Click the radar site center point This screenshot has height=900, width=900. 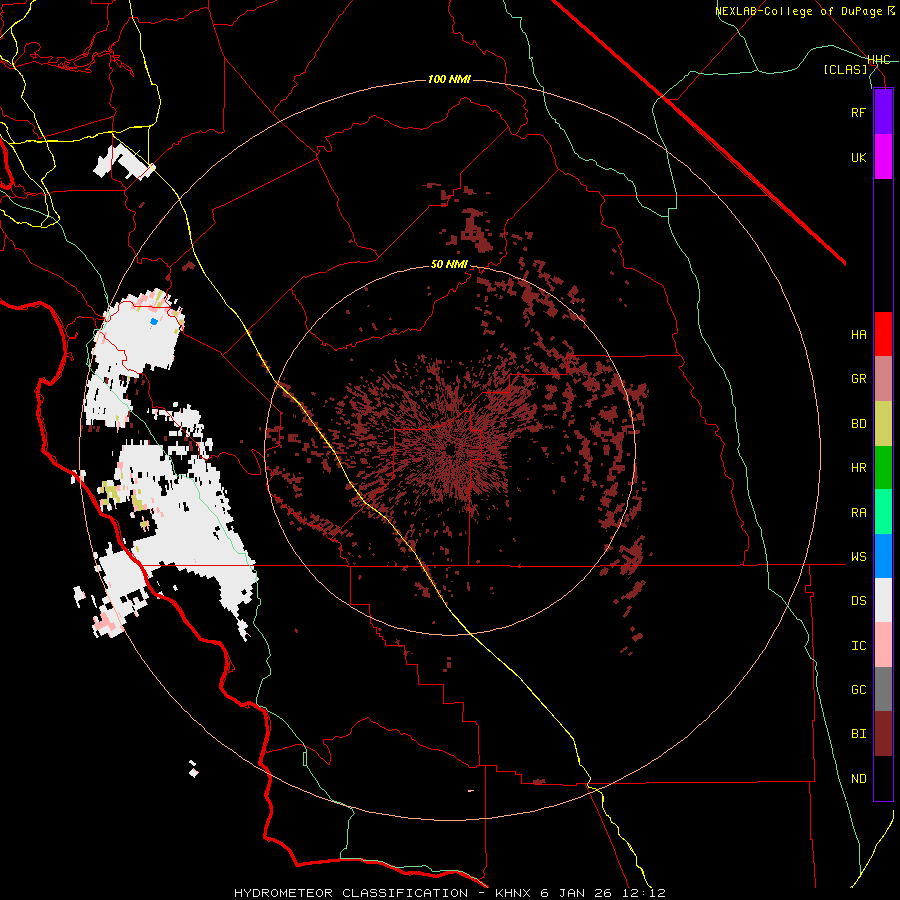point(449,449)
